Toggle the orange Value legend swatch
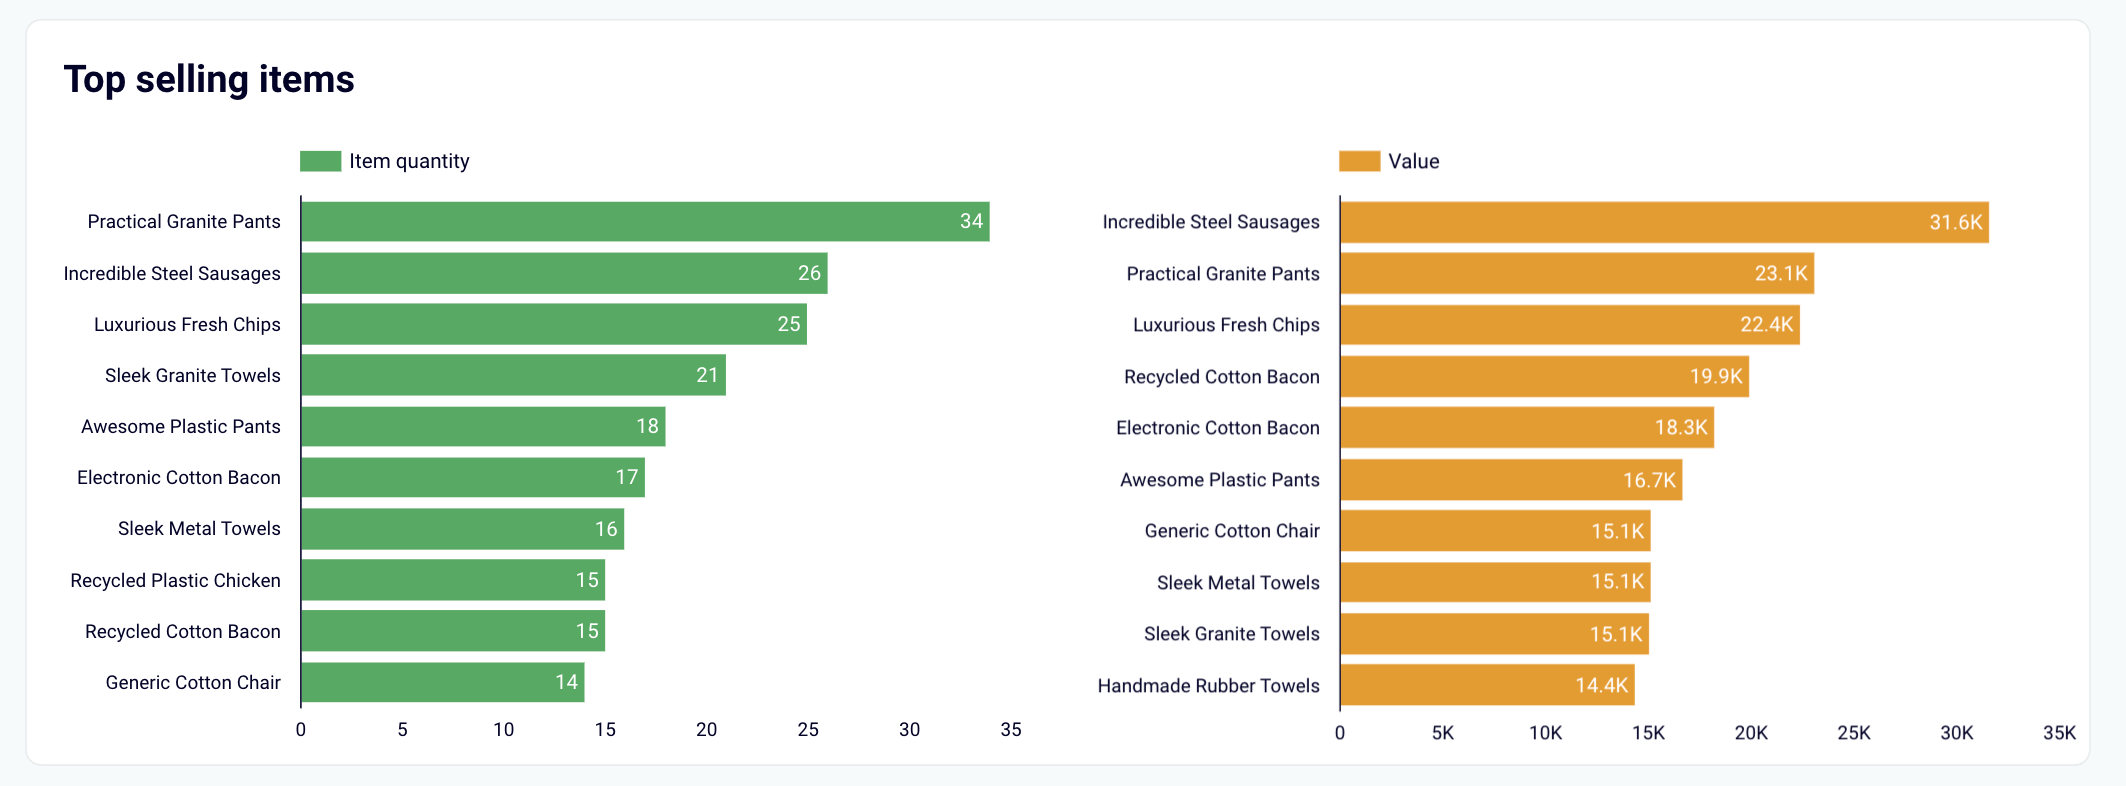Viewport: 2126px width, 786px height. point(1359,161)
